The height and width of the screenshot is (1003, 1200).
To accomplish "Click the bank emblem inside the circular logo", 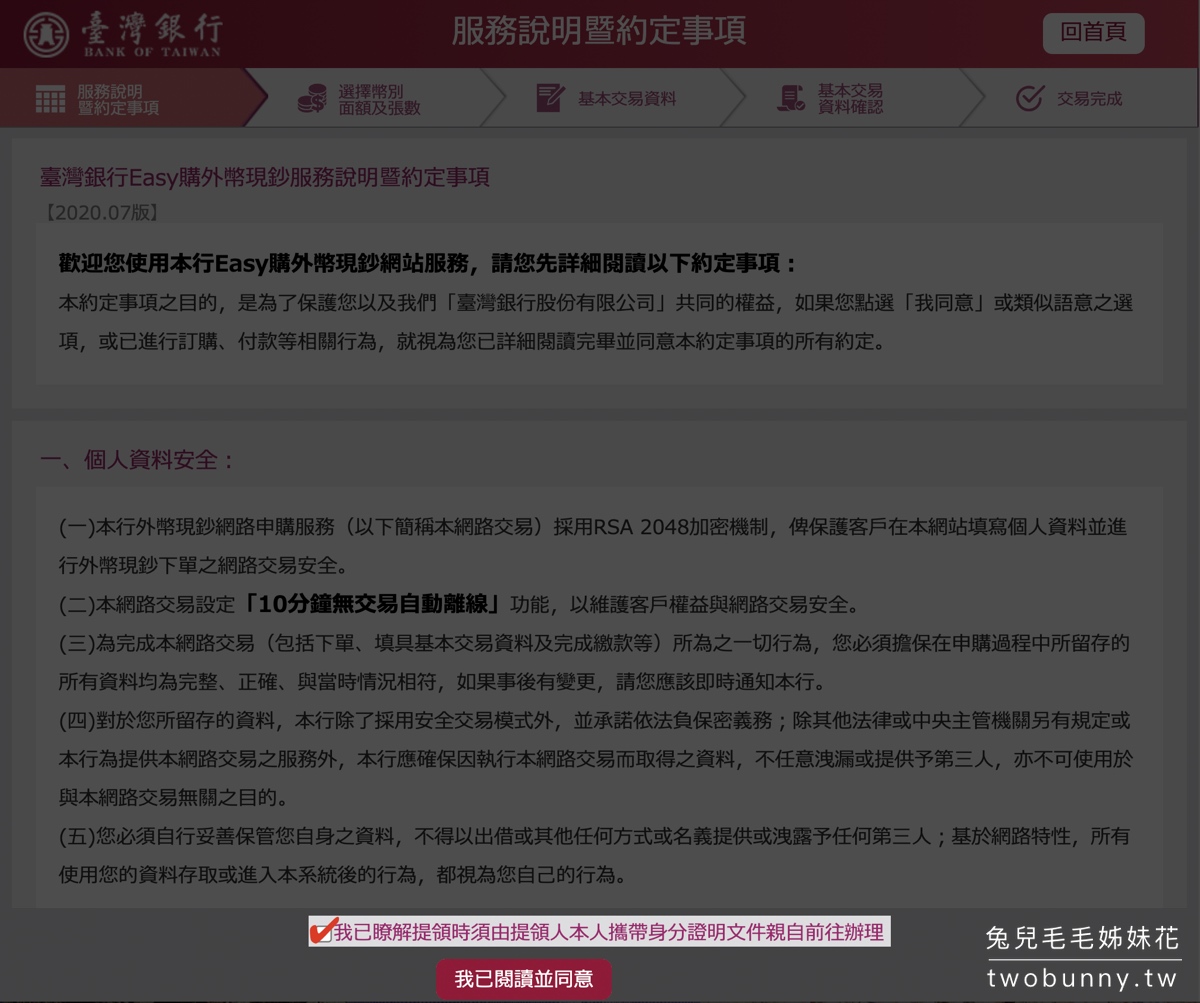I will tap(48, 33).
